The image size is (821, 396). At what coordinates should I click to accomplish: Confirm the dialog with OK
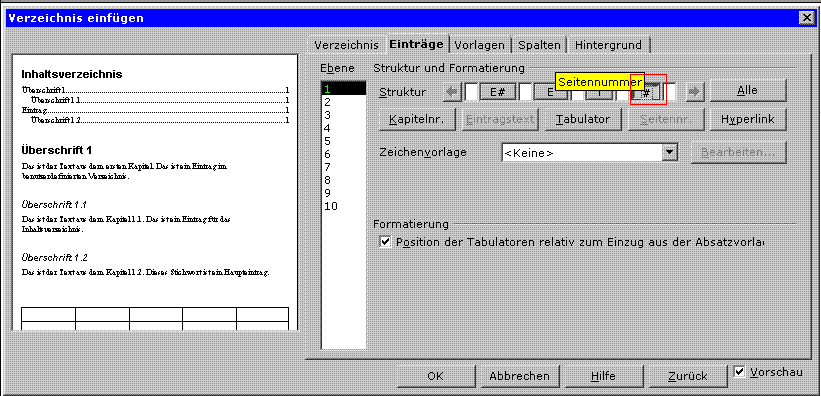coord(435,376)
